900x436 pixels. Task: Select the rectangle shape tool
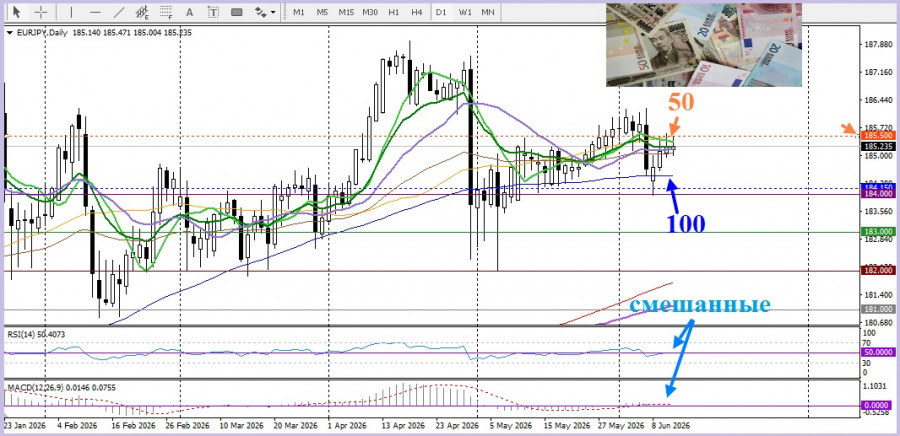pyautogui.click(x=237, y=12)
